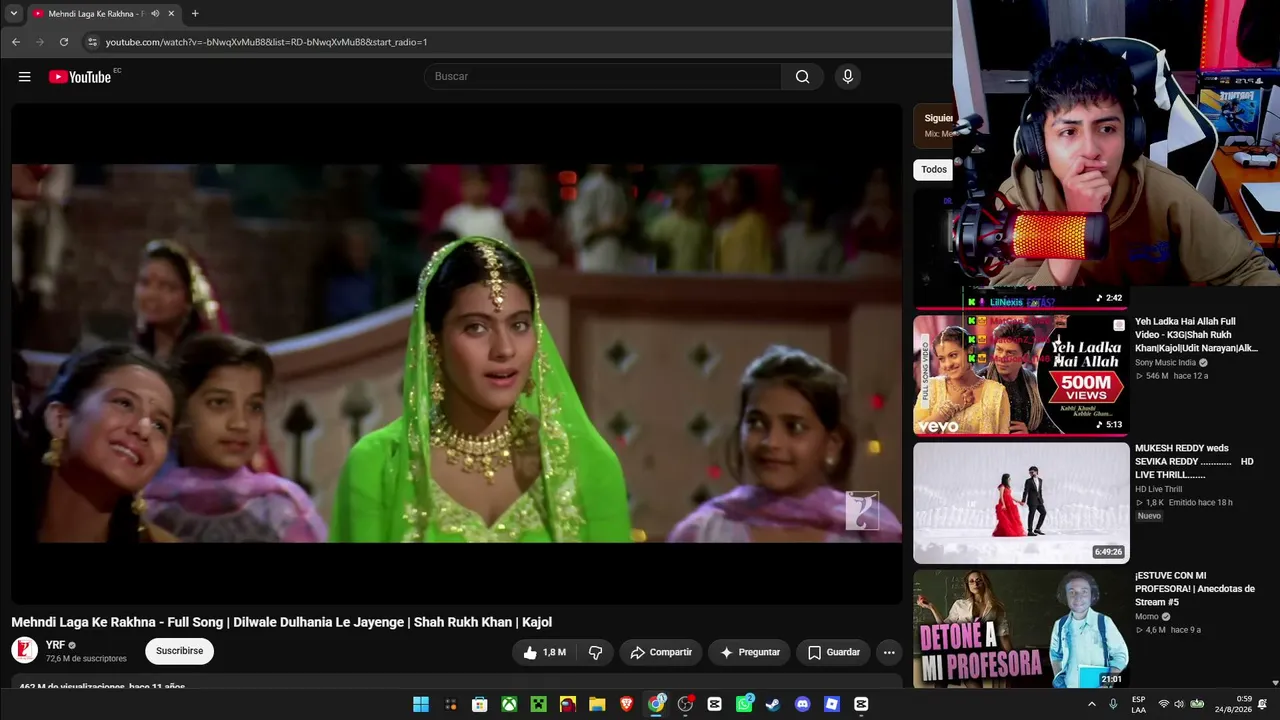The height and width of the screenshot is (720, 1280).
Task: Go to YouTube home via logo
Action: click(80, 77)
